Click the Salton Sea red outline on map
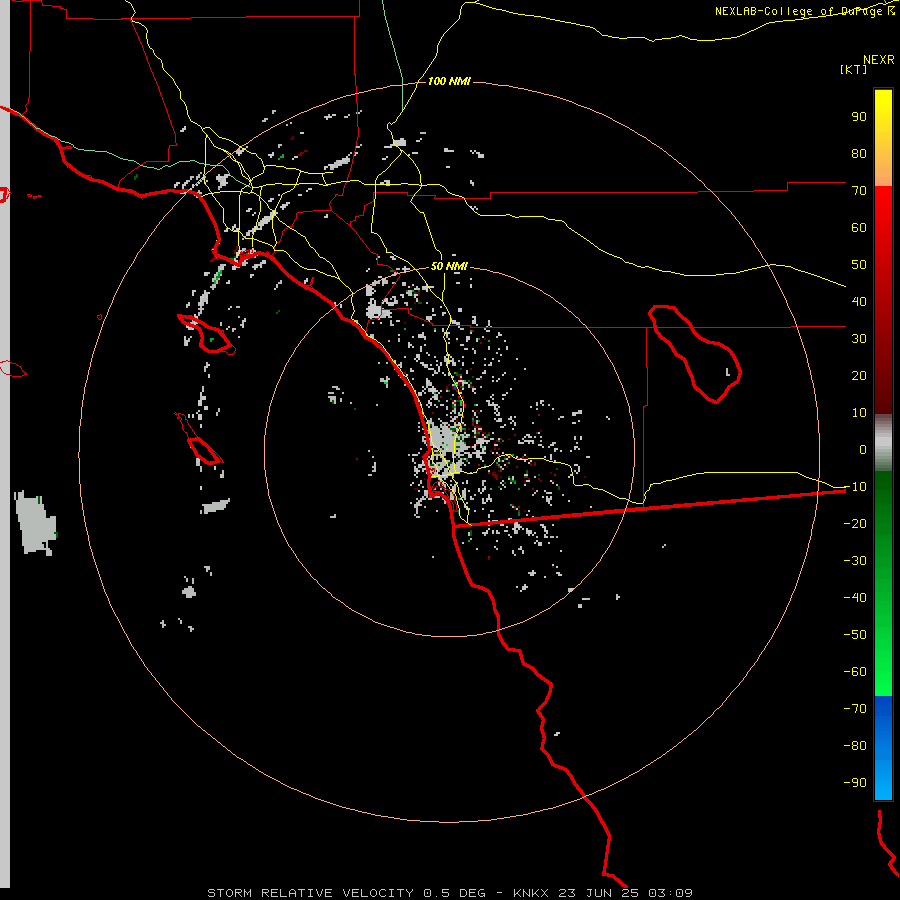Viewport: 900px width, 900px height. 695,354
